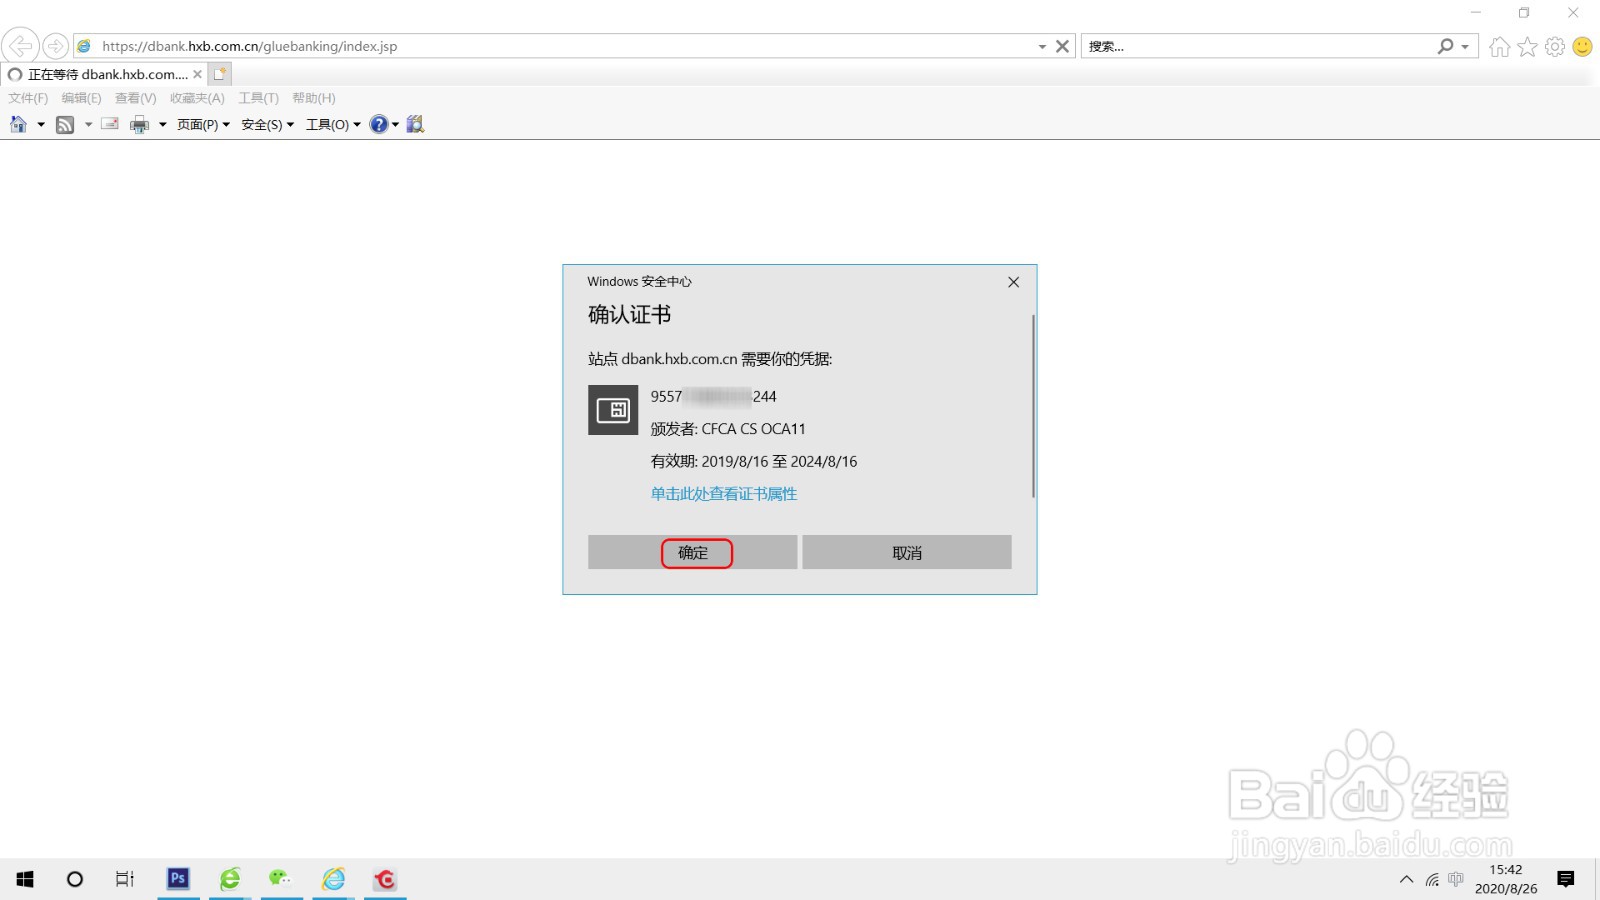This screenshot has height=900, width=1600.
Task: Click the certificate dialog scrollbar
Action: [x=1033, y=406]
